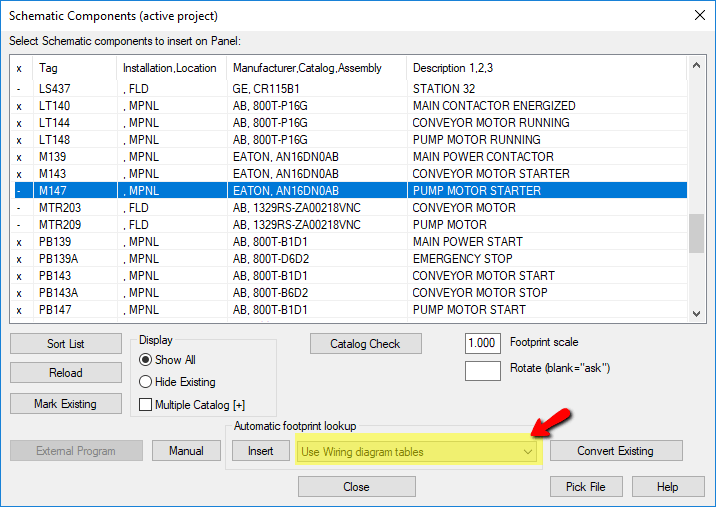Click the Manual button
This screenshot has height=507, width=716.
186,451
